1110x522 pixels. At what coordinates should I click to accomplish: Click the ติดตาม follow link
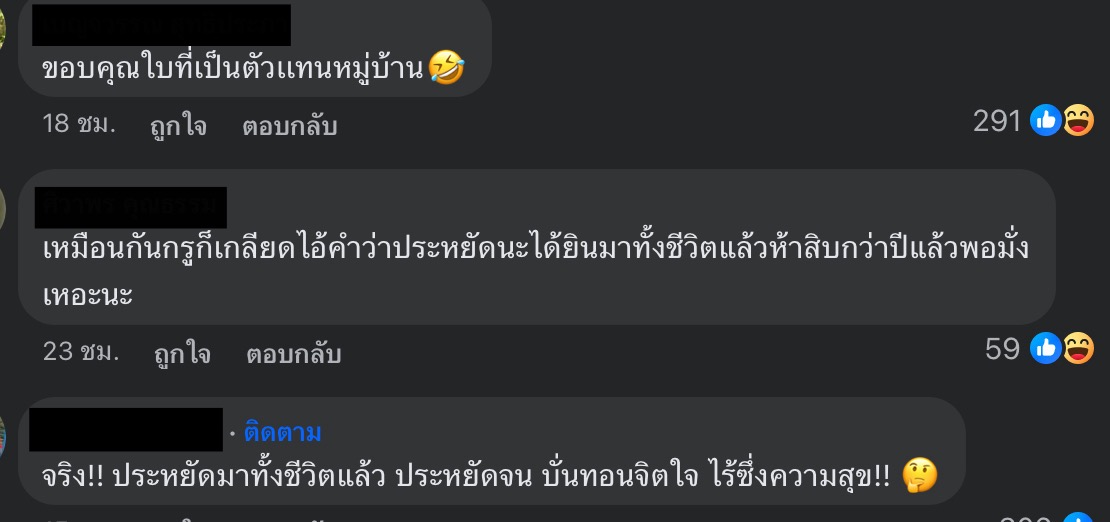(282, 431)
